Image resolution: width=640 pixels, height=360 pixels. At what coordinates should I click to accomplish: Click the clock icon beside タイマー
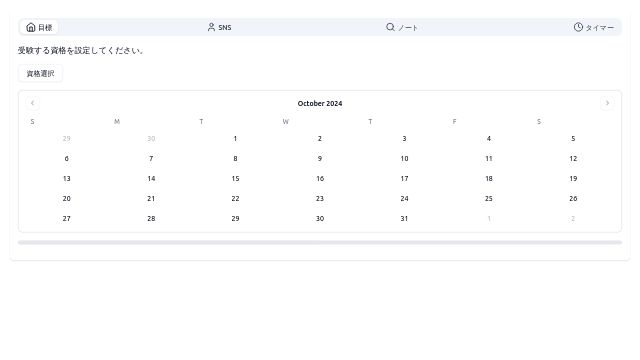578,27
